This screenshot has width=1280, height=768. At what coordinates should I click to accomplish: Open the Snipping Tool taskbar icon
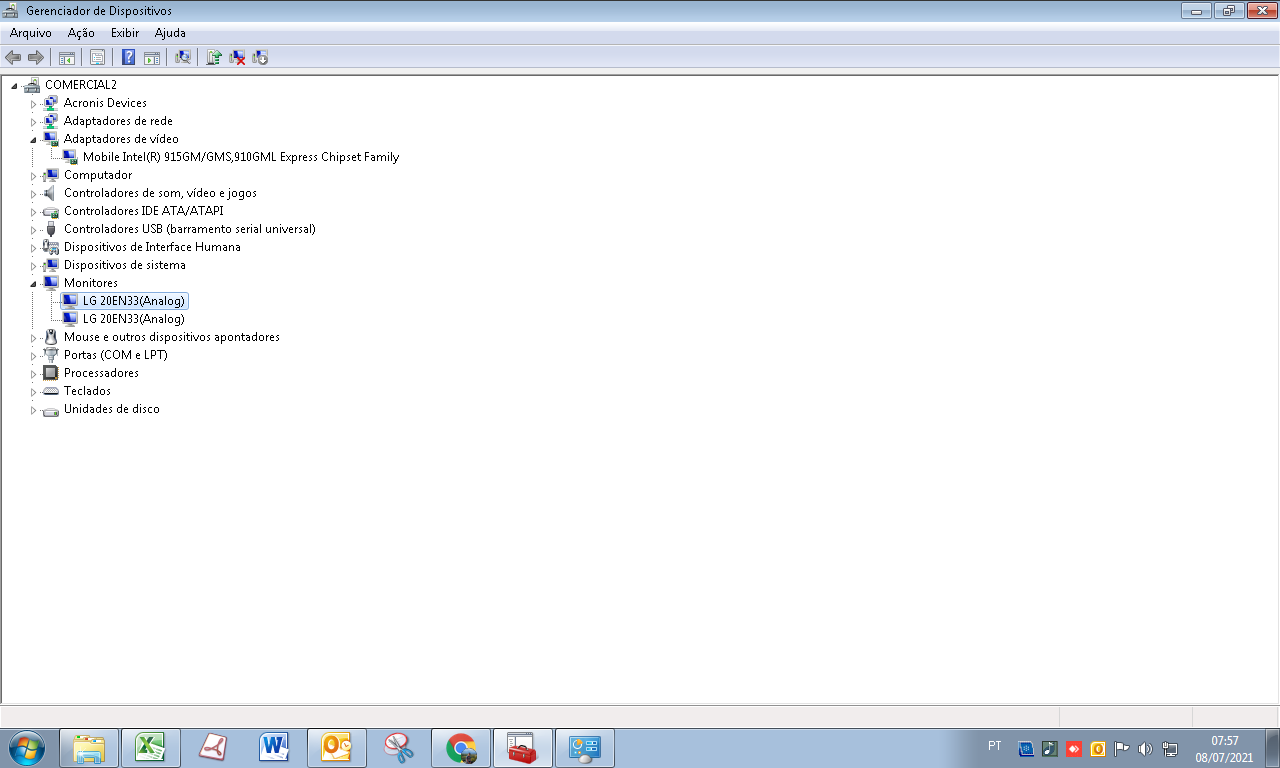click(x=399, y=748)
